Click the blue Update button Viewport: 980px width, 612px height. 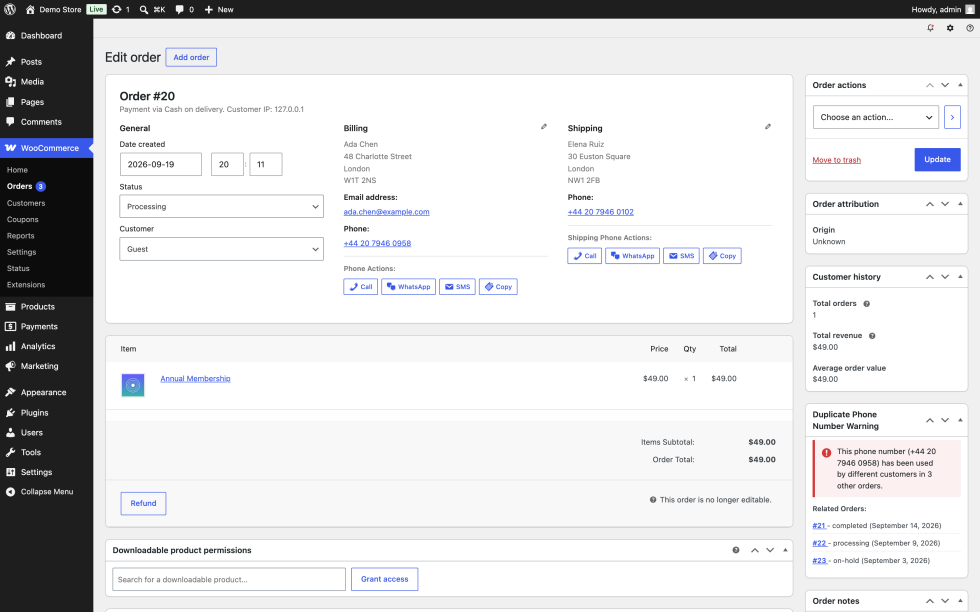tap(937, 159)
